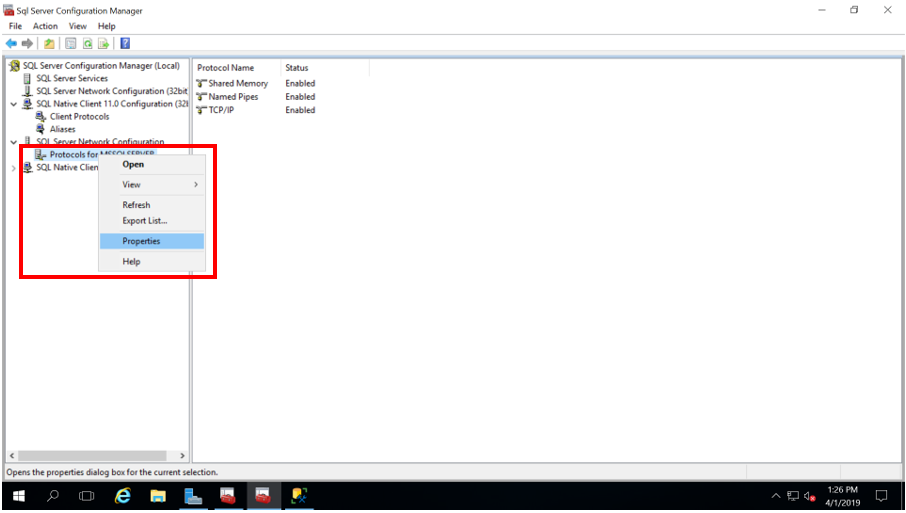906x513 pixels.
Task: Click the Export List toolbar icon
Action: pyautogui.click(x=103, y=43)
